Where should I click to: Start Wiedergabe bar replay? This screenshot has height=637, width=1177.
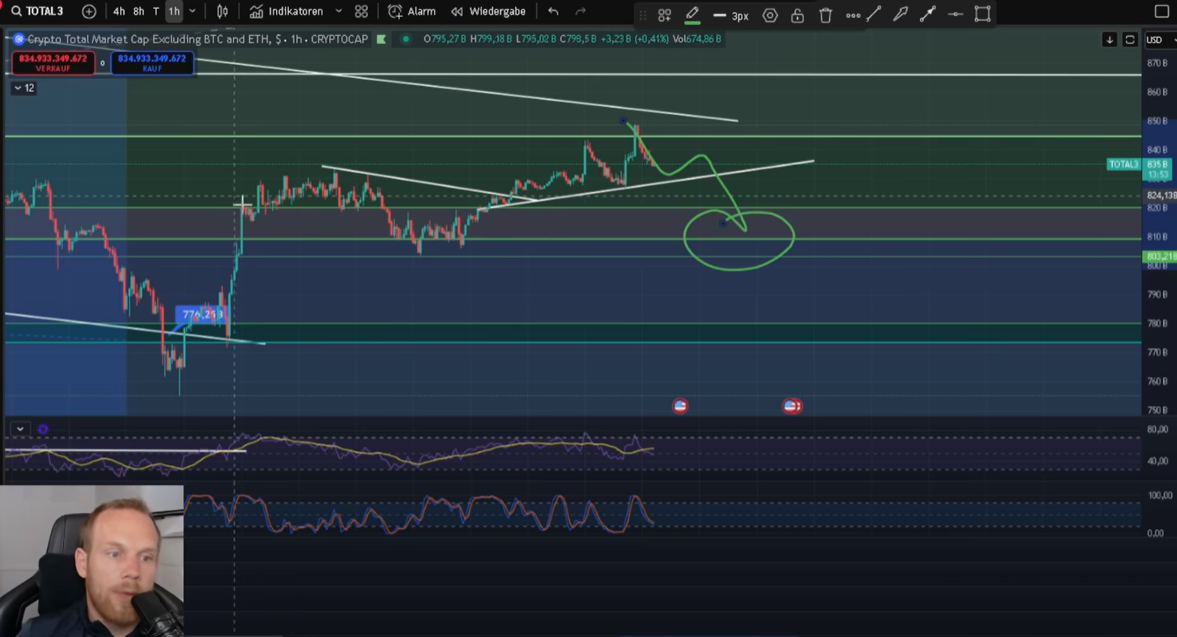[x=488, y=11]
